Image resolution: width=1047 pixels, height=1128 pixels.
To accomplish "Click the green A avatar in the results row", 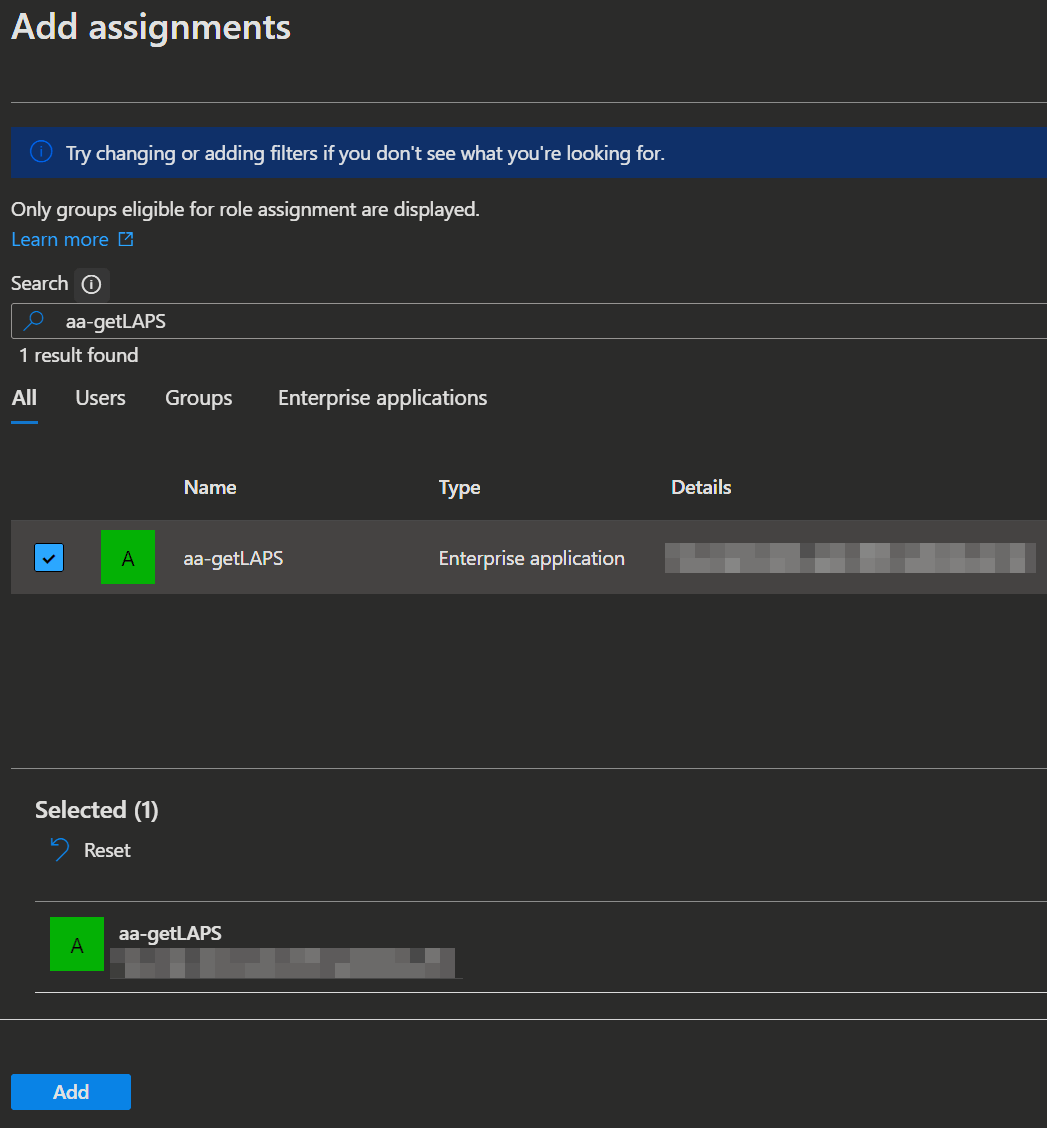I will click(128, 557).
